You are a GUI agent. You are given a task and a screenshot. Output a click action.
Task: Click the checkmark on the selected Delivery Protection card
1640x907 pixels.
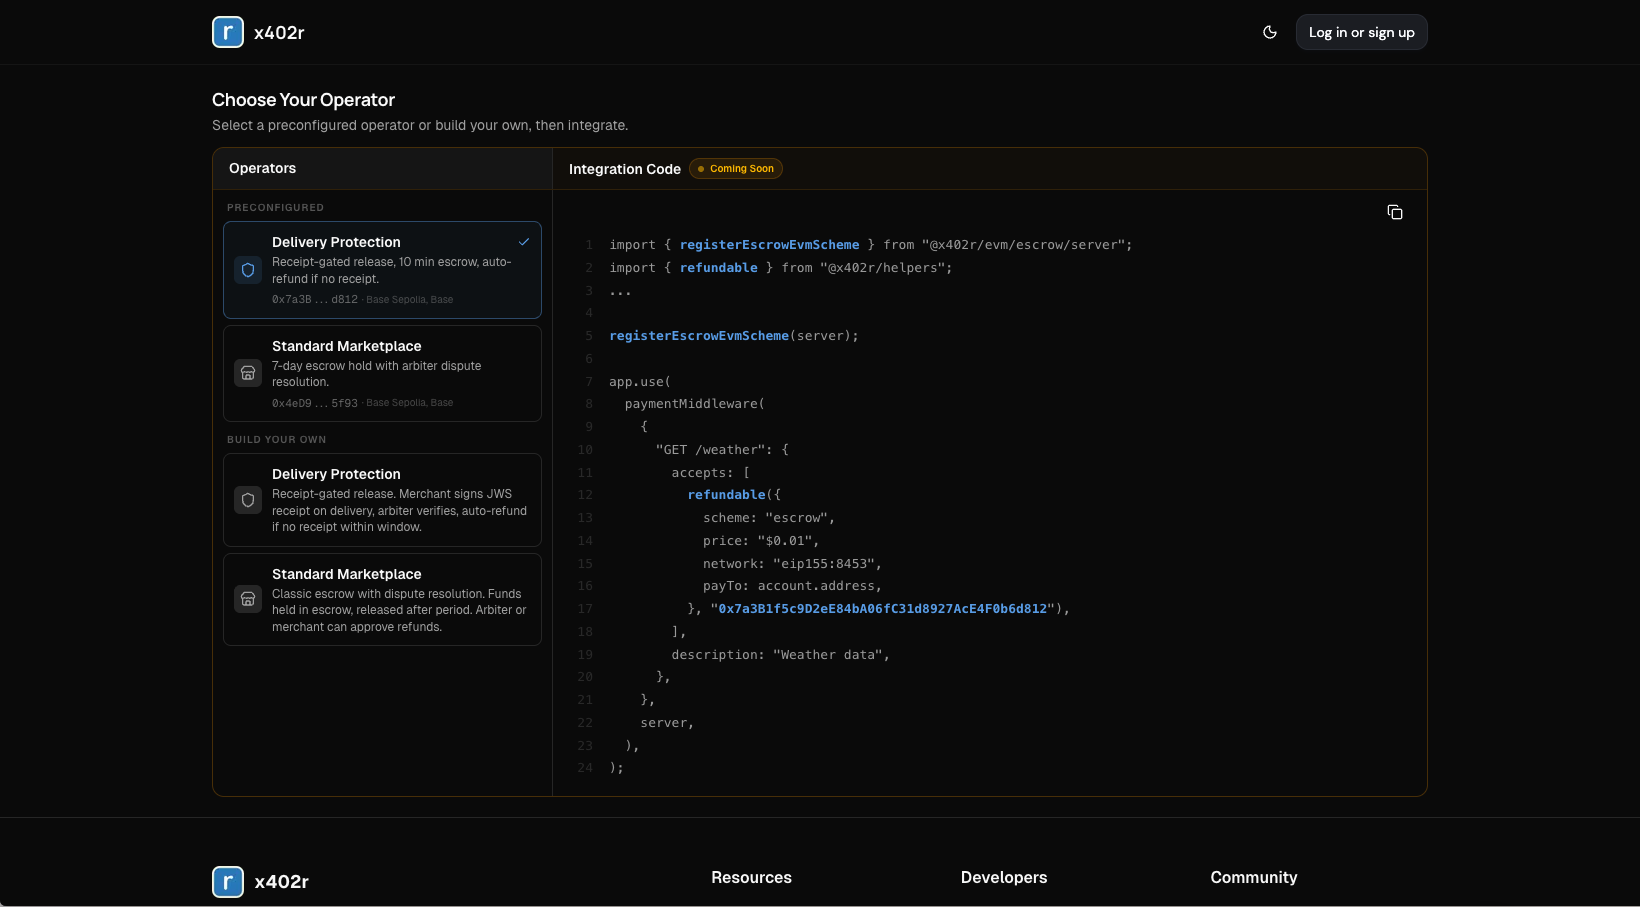click(524, 241)
